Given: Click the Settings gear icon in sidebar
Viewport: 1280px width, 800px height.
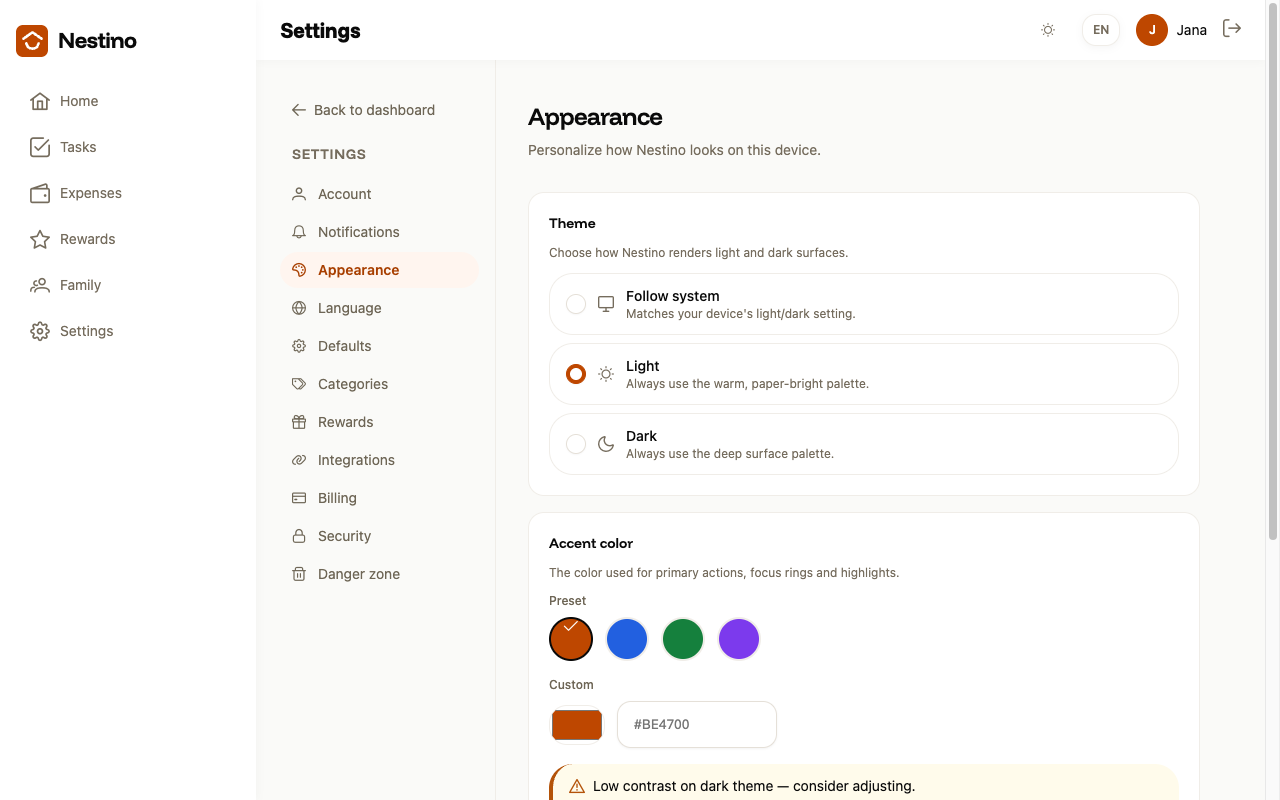Looking at the screenshot, I should pyautogui.click(x=40, y=331).
